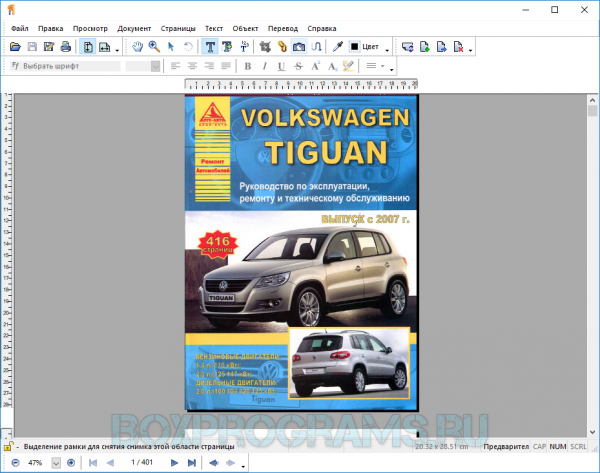Open the Перевод menu

pyautogui.click(x=283, y=28)
